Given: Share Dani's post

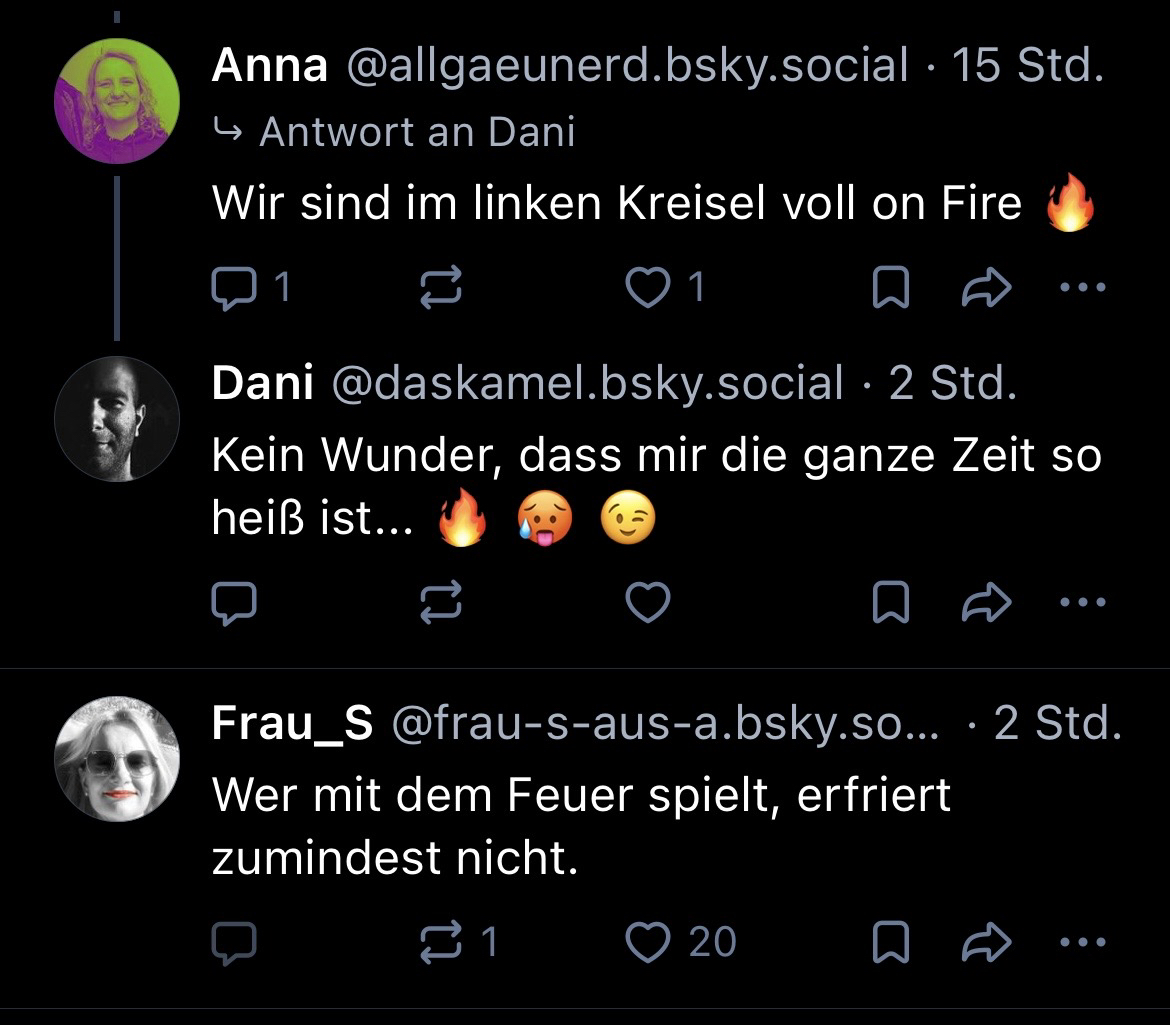Looking at the screenshot, I should (x=986, y=602).
